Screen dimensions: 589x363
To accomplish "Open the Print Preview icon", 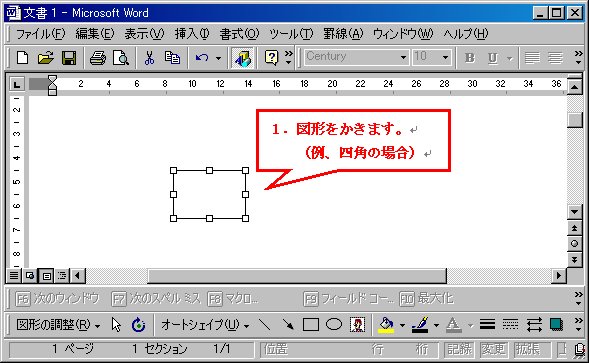I will coord(121,57).
